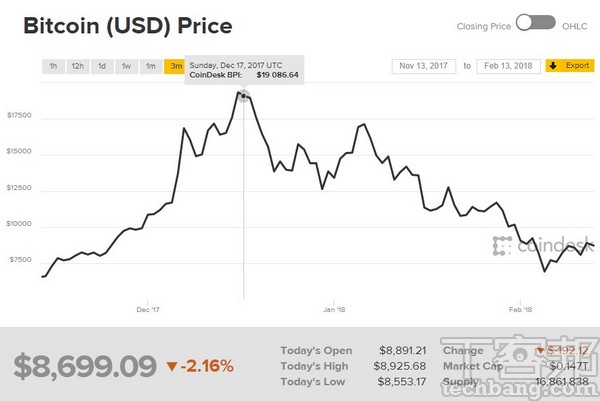Screen dimensions: 600x401
Task: Click the Dec '17 axis label
Action: click(x=147, y=308)
